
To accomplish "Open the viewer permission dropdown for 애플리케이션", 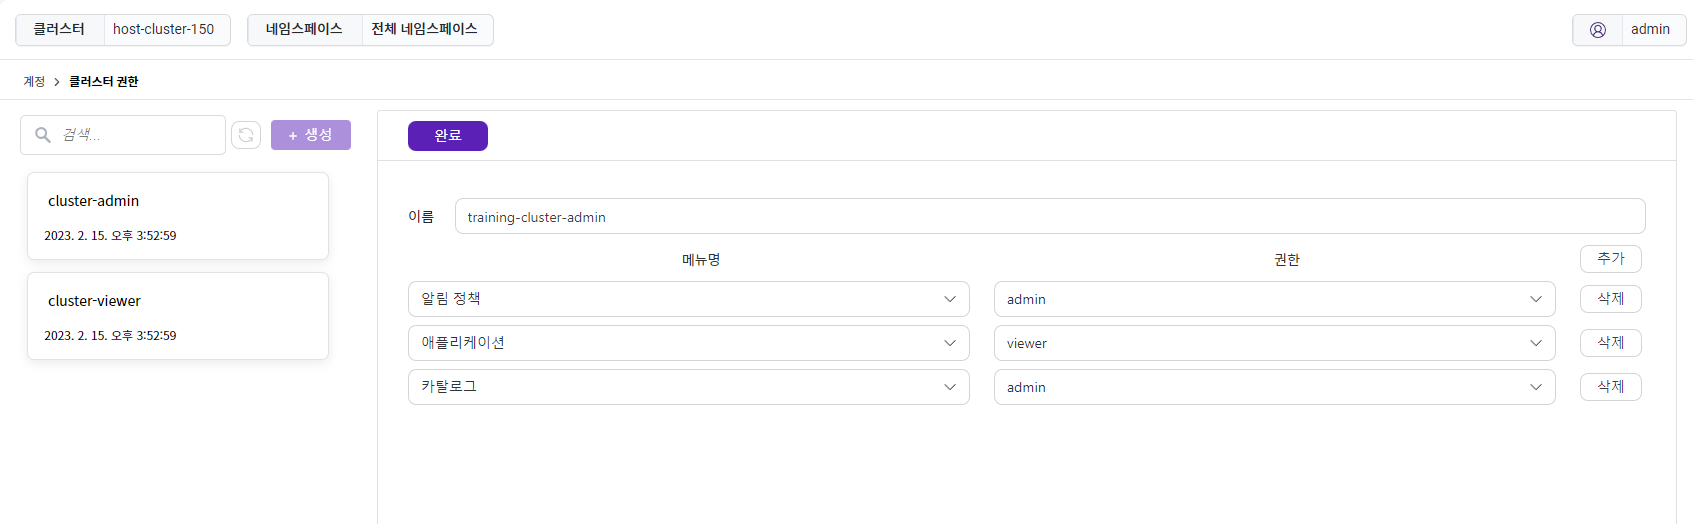I will pos(1275,343).
